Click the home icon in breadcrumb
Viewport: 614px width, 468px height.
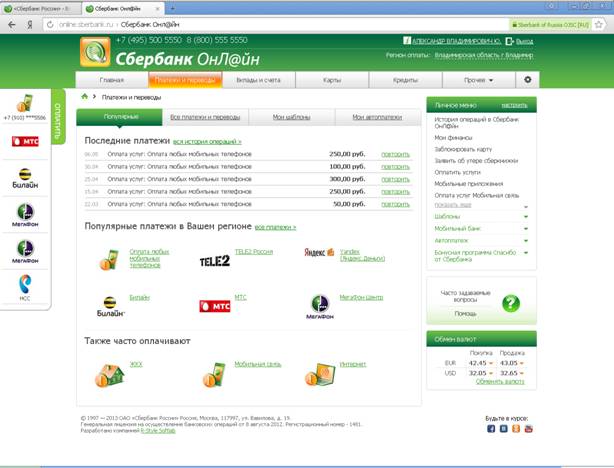pyautogui.click(x=84, y=97)
